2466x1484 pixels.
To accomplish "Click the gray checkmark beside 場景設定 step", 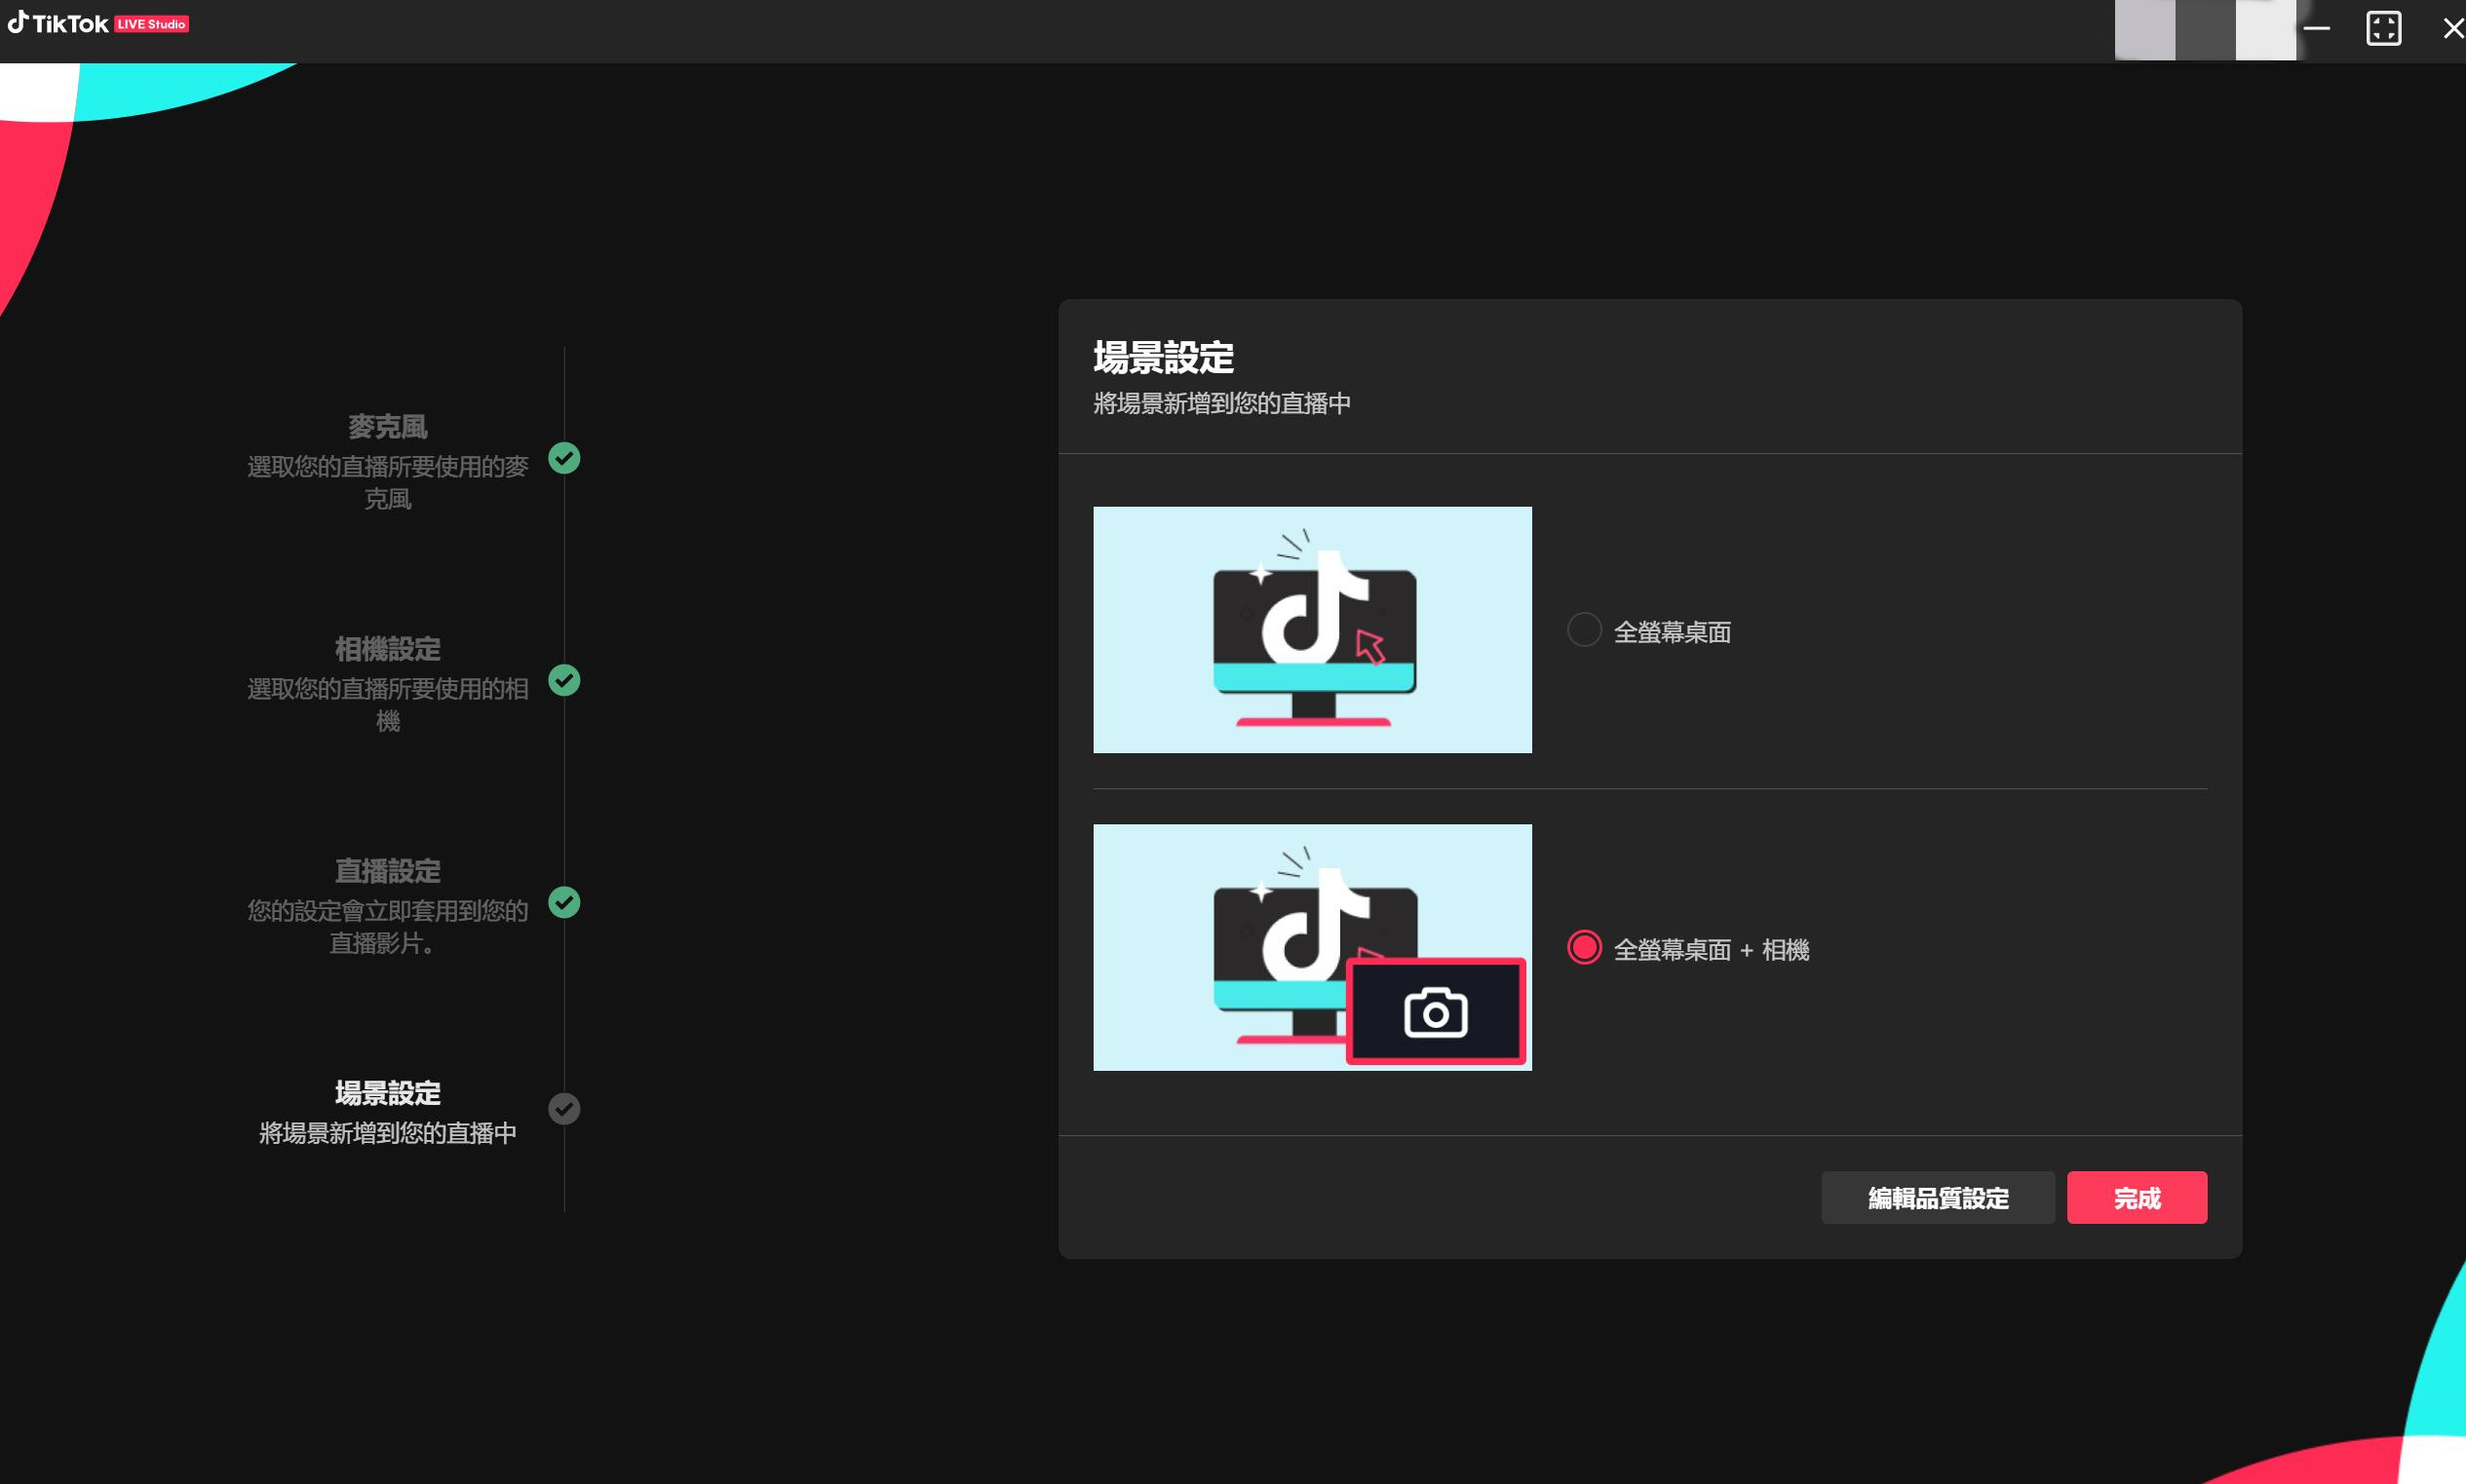I will pyautogui.click(x=564, y=1108).
